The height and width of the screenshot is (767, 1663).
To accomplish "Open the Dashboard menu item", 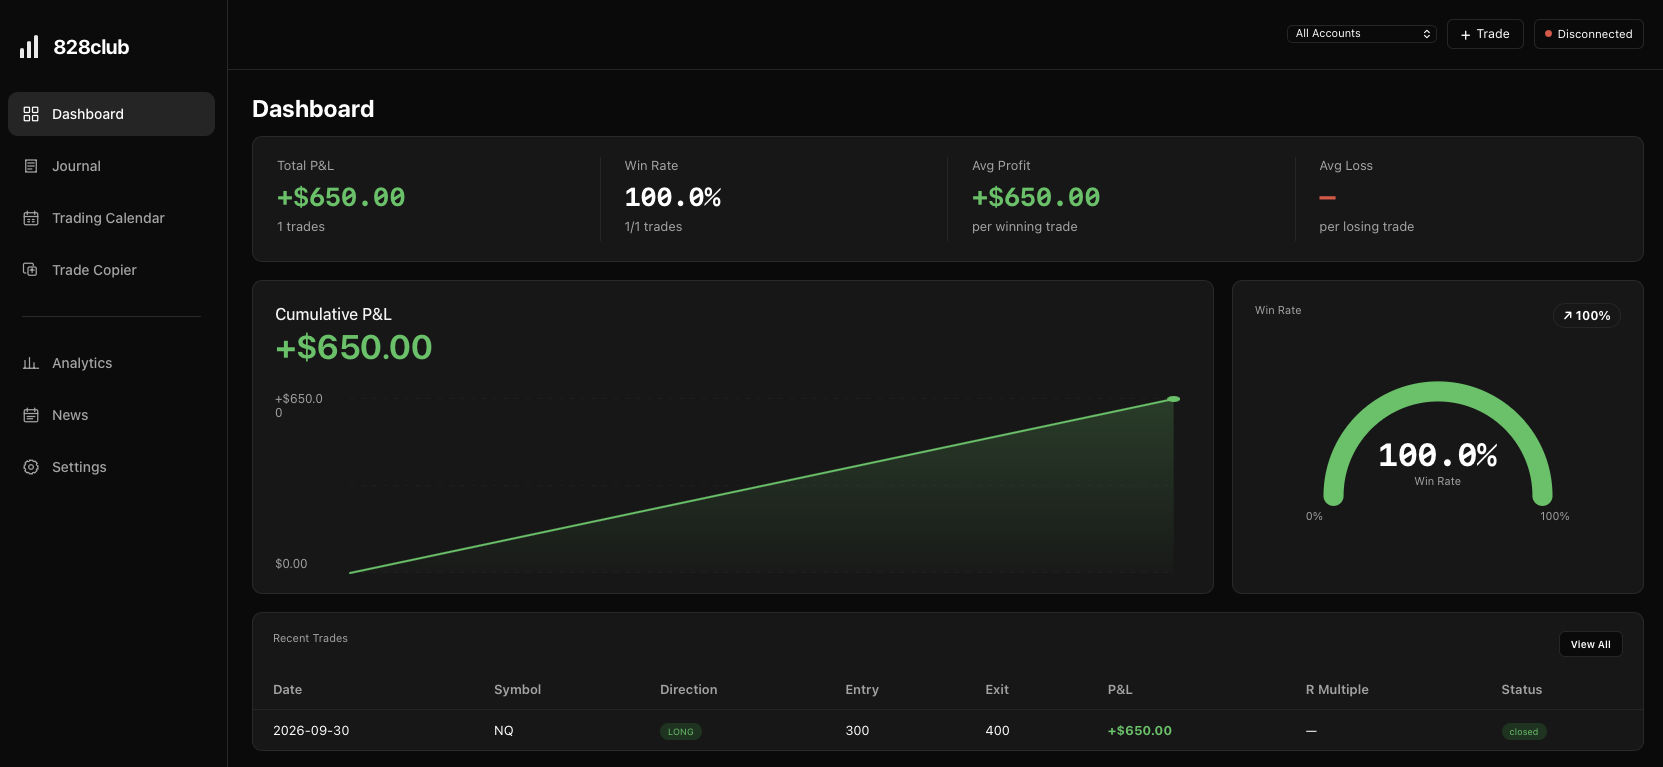I will [x=111, y=114].
